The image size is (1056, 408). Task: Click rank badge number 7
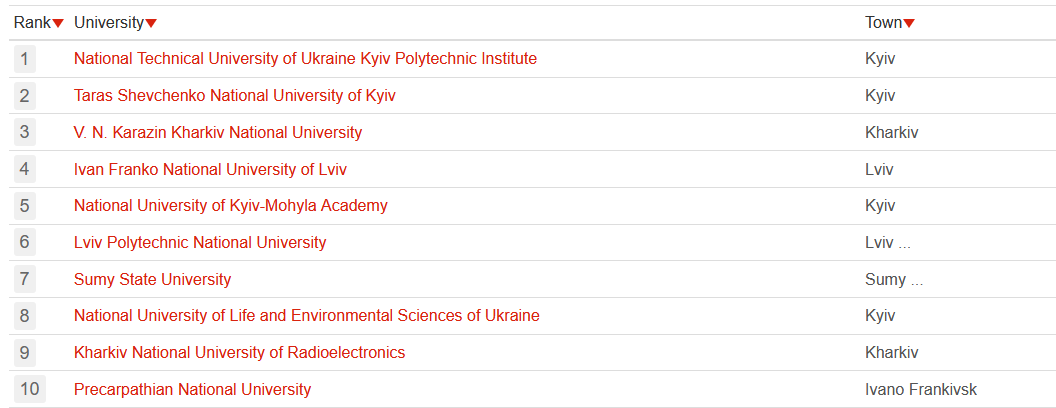coord(25,279)
